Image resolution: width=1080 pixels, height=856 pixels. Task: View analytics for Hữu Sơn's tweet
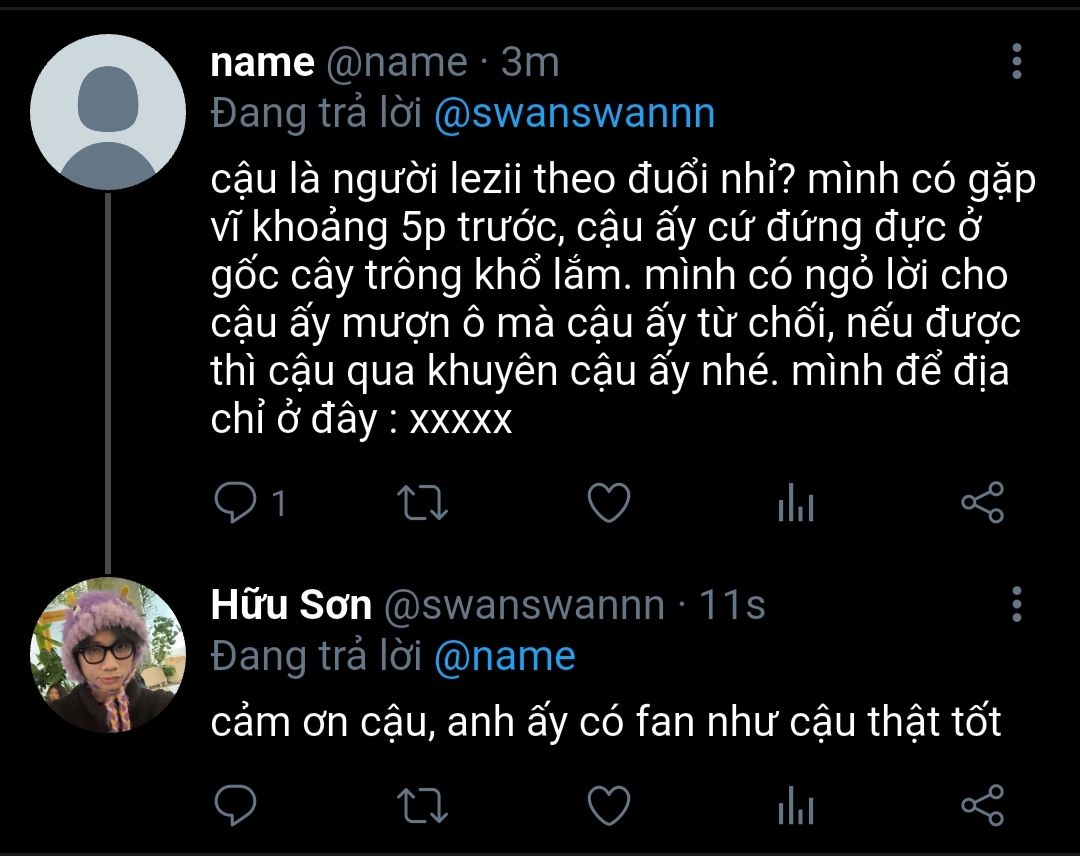(795, 807)
